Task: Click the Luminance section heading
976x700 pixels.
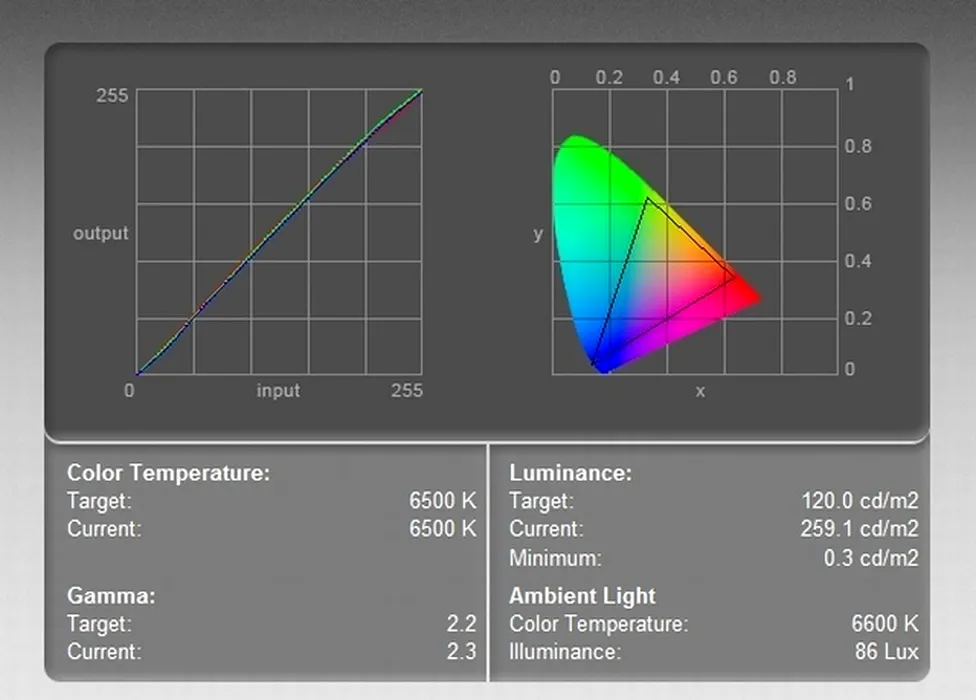Action: click(x=570, y=473)
